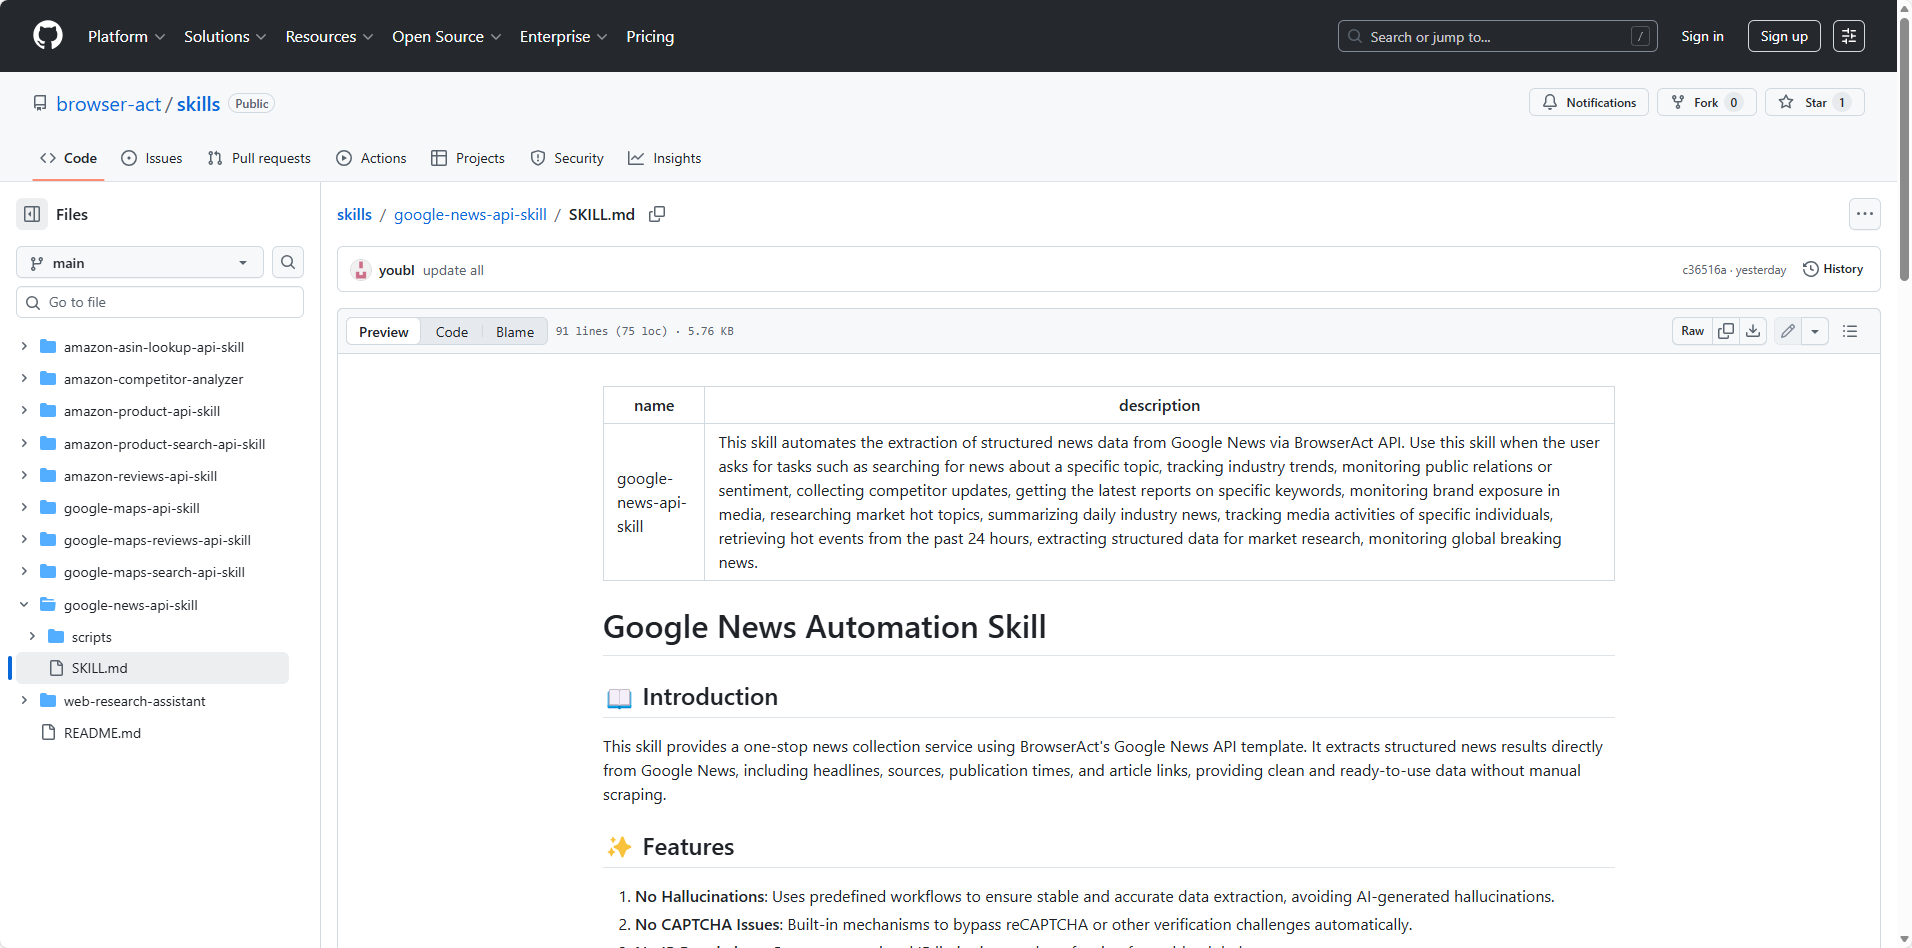Viewport: 1912px width, 948px height.
Task: Click the Go to file field
Action: pos(159,301)
